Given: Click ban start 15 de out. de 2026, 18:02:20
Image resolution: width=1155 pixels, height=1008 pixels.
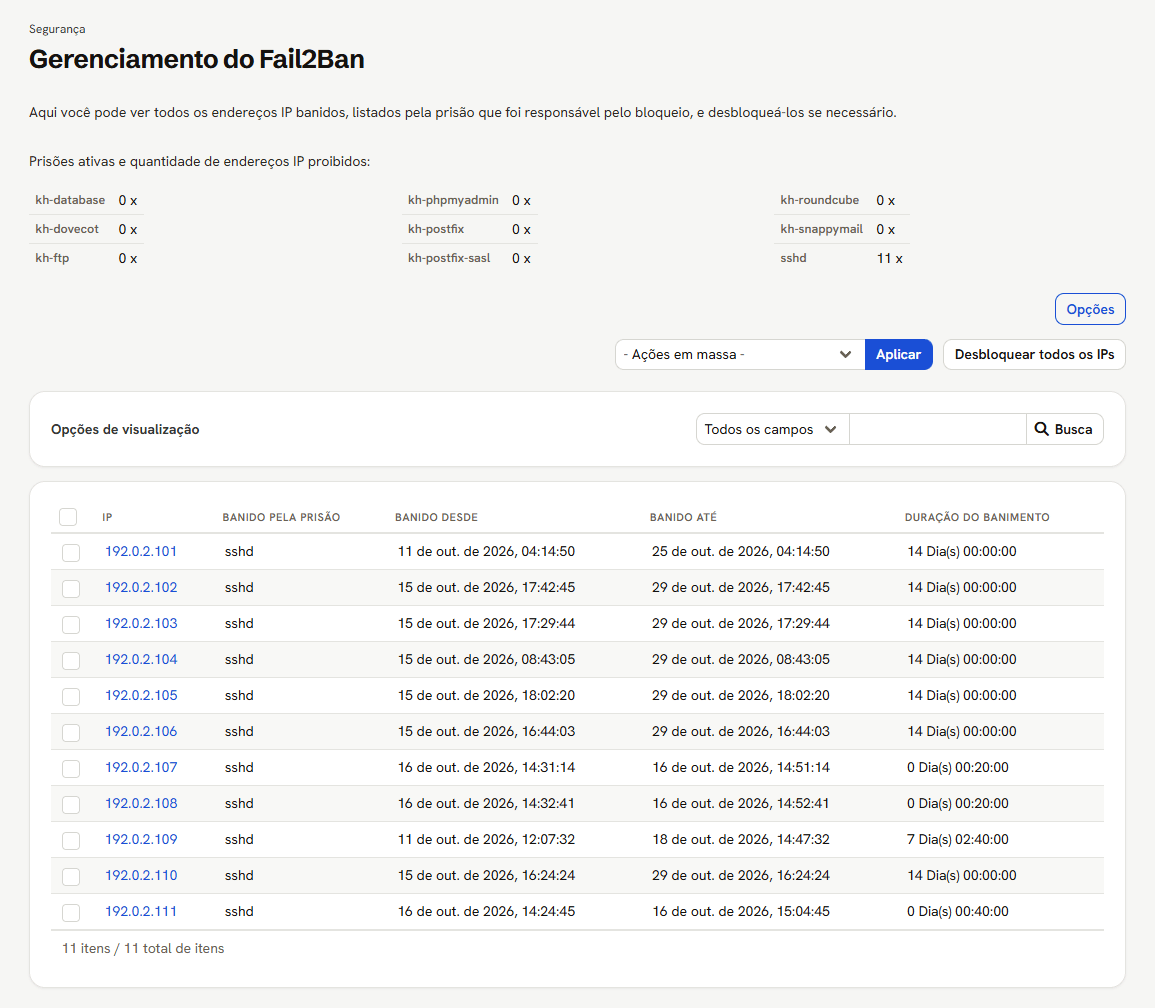Looking at the screenshot, I should click(486, 696).
